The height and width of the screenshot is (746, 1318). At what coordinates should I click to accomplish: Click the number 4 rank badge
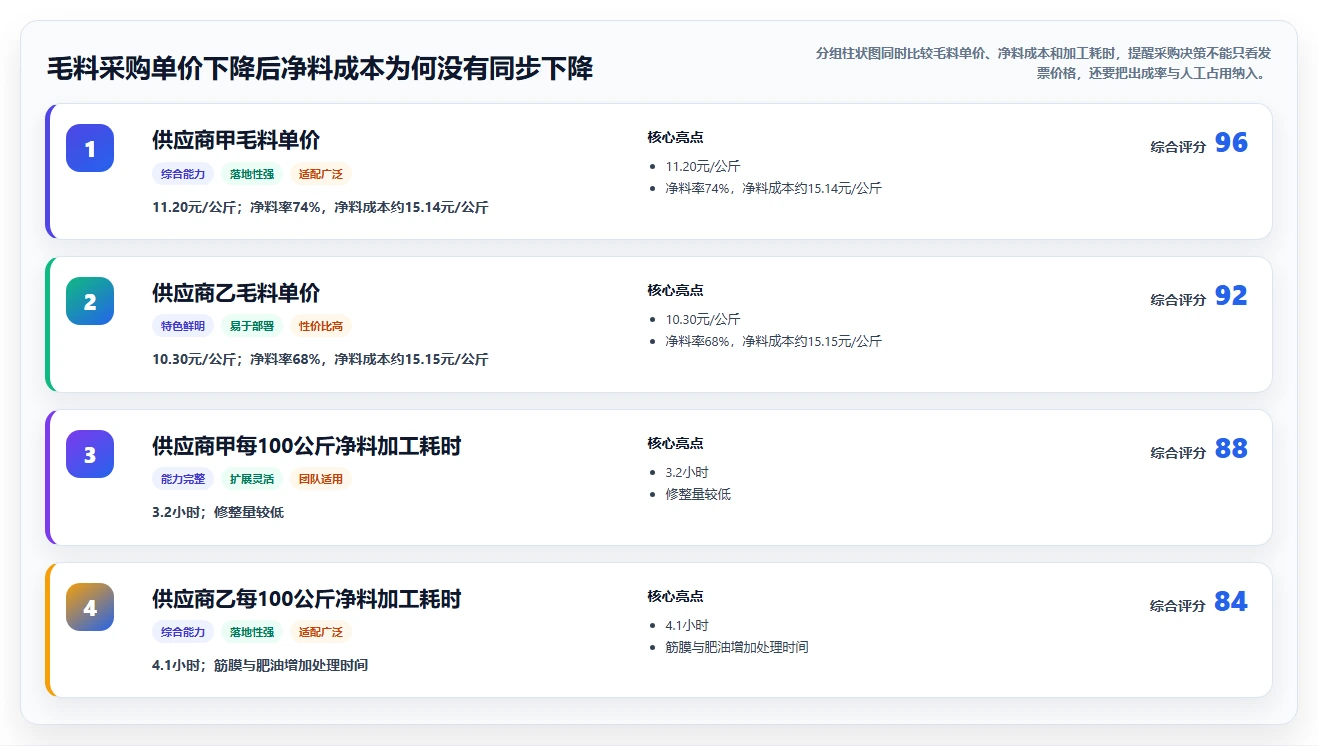[x=90, y=607]
